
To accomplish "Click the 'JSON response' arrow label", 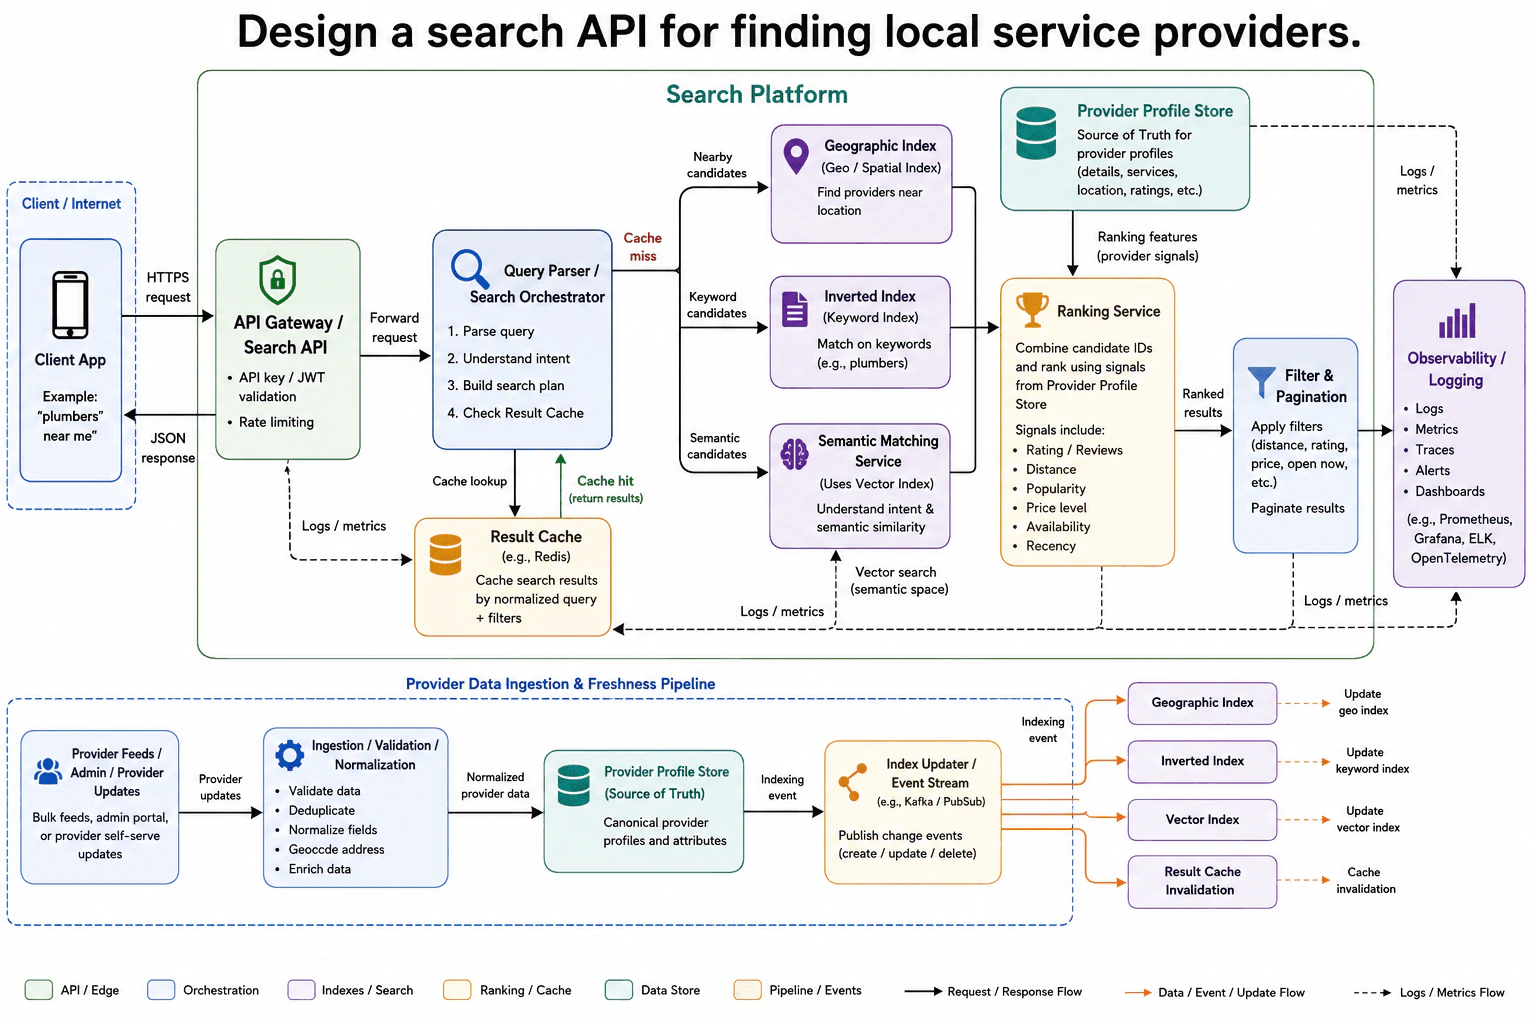I will pos(168,448).
